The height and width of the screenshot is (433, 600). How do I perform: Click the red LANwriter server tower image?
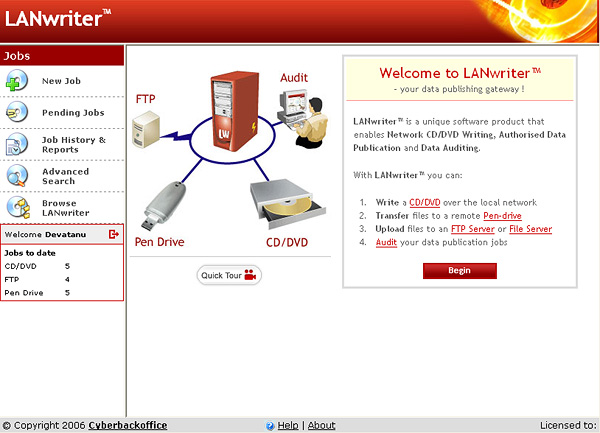click(234, 111)
